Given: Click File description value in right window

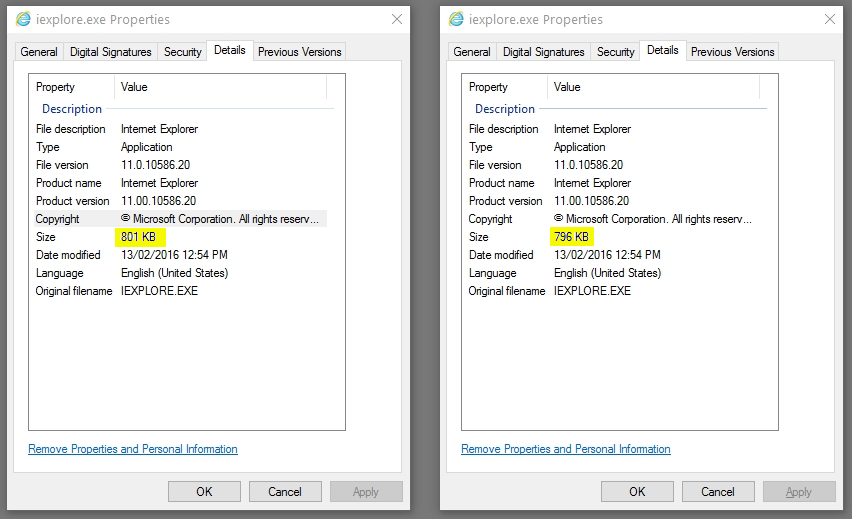Looking at the screenshot, I should [592, 129].
